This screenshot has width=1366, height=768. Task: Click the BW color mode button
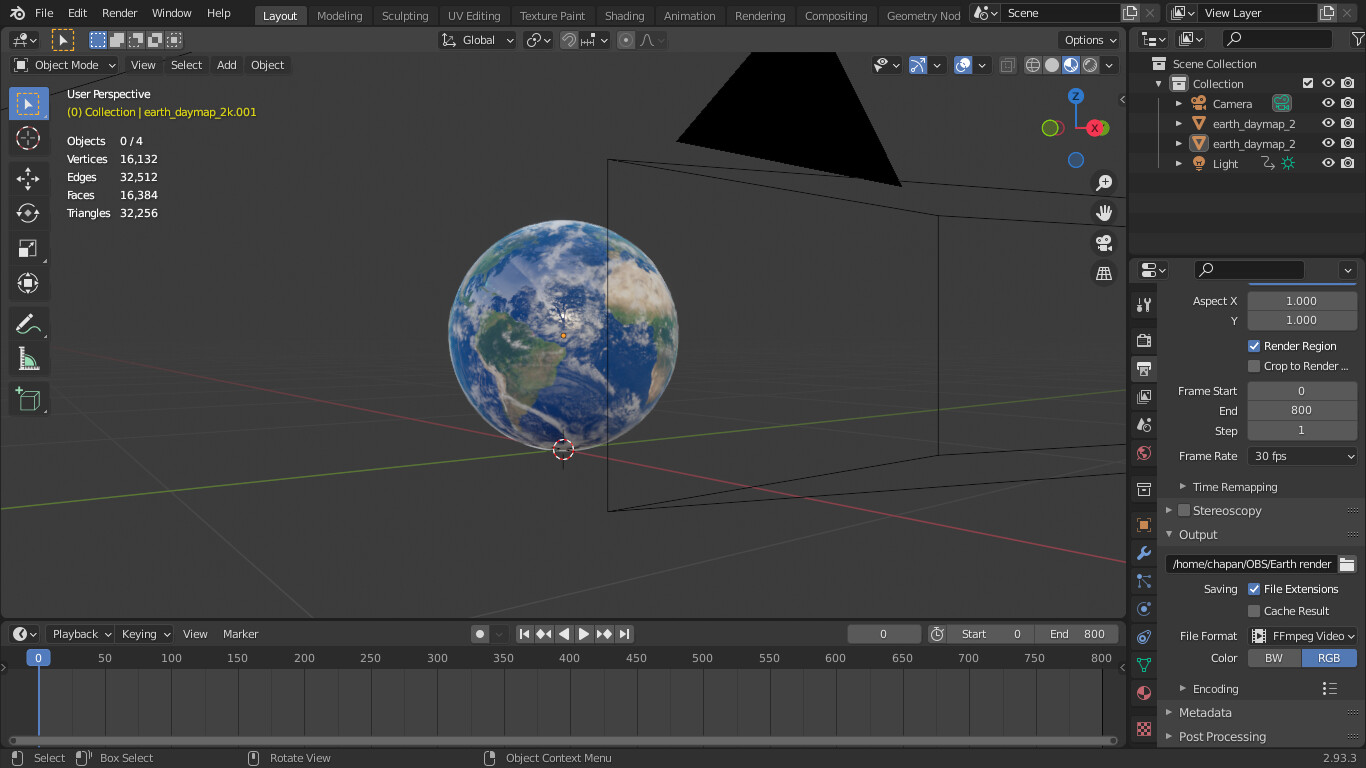coord(1274,658)
